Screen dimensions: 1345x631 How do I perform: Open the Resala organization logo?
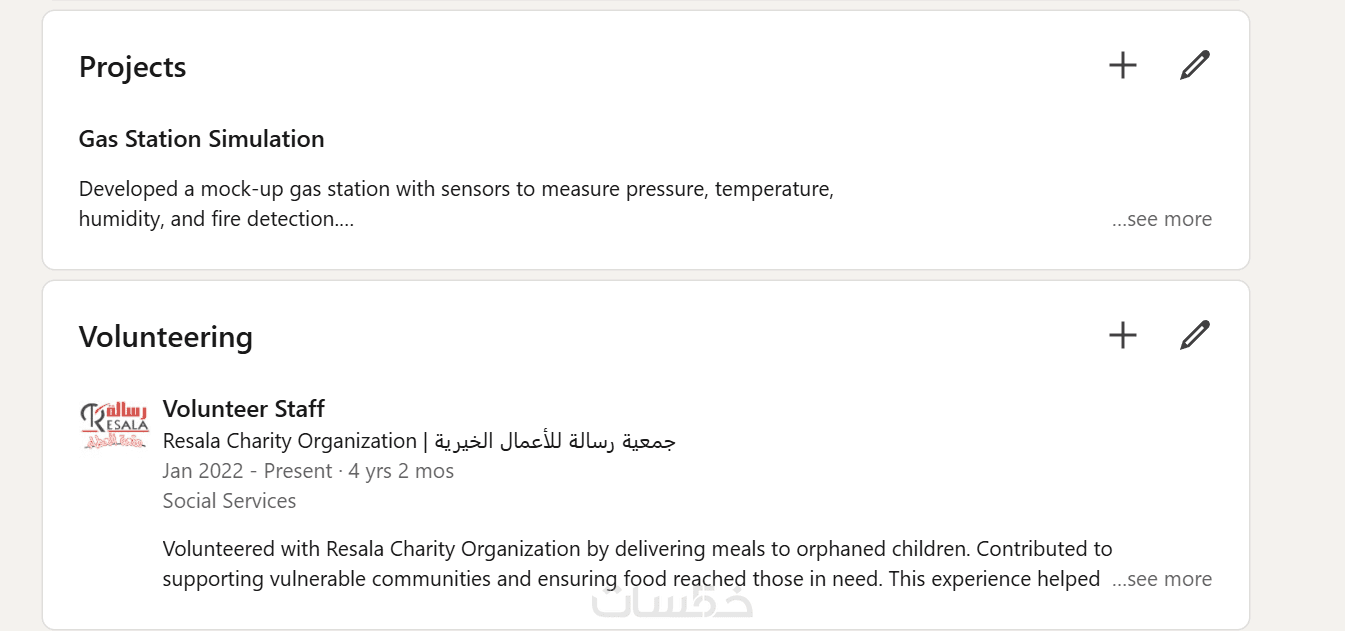[113, 425]
